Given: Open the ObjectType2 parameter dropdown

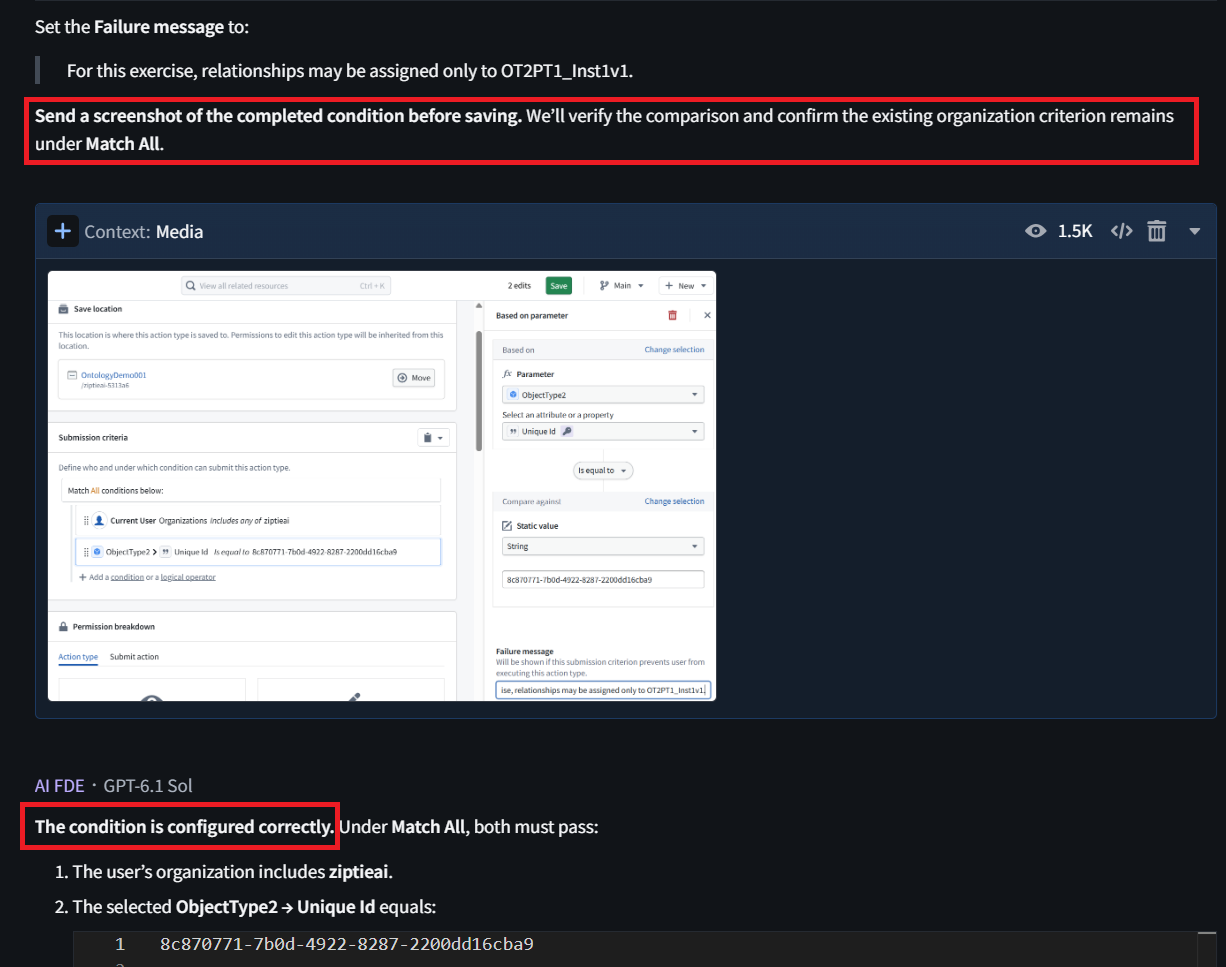Looking at the screenshot, I should click(x=602, y=395).
